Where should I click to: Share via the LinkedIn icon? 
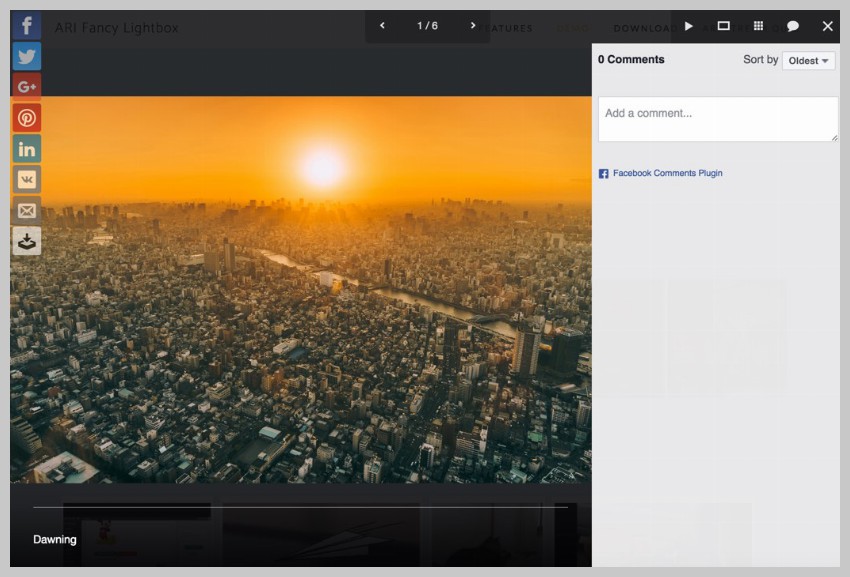pyautogui.click(x=27, y=149)
